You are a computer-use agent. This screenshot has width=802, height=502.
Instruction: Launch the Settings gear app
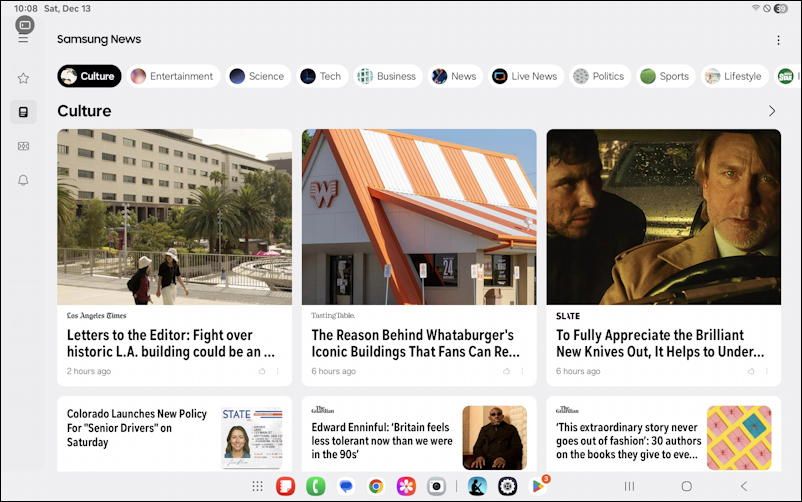click(507, 486)
